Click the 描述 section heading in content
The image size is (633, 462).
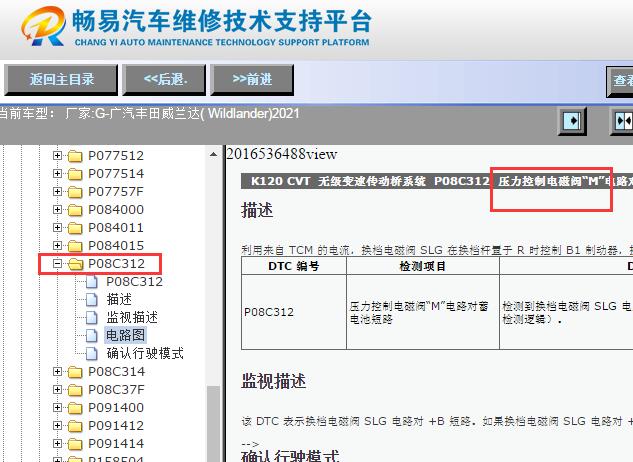coord(257,210)
